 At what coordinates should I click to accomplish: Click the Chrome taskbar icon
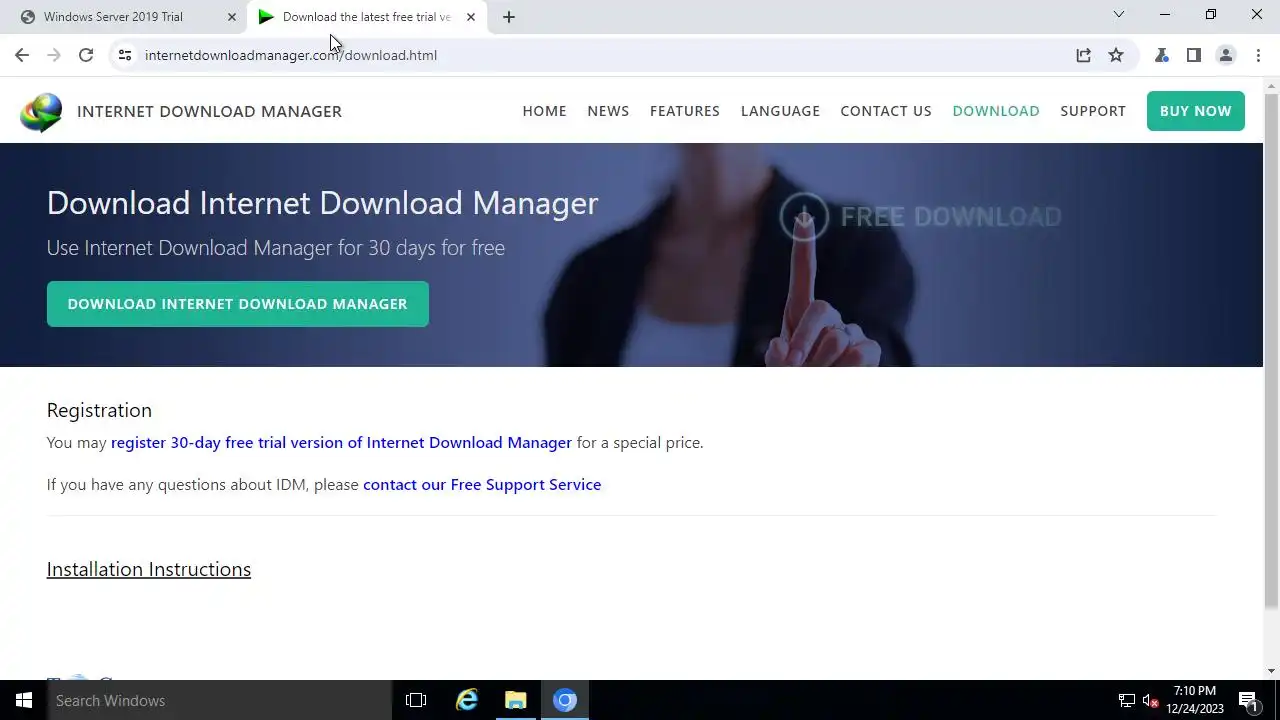[565, 700]
